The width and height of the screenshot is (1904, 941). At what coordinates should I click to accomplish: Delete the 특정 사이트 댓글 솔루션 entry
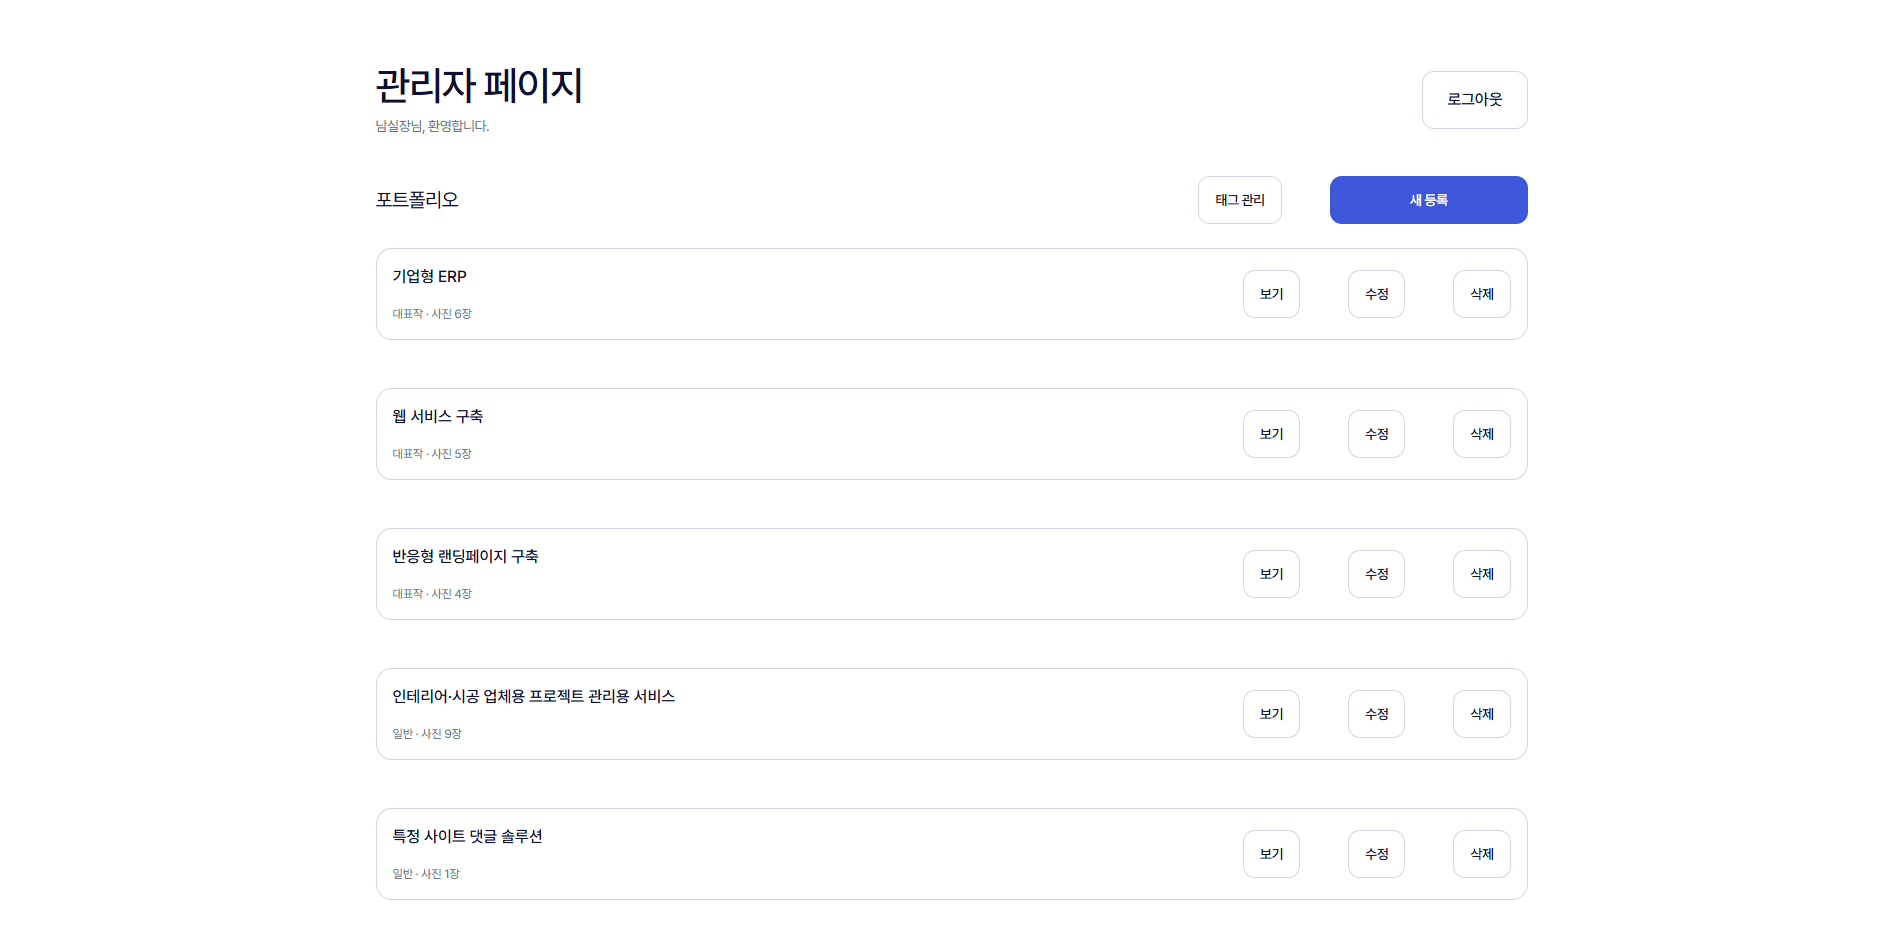point(1481,854)
